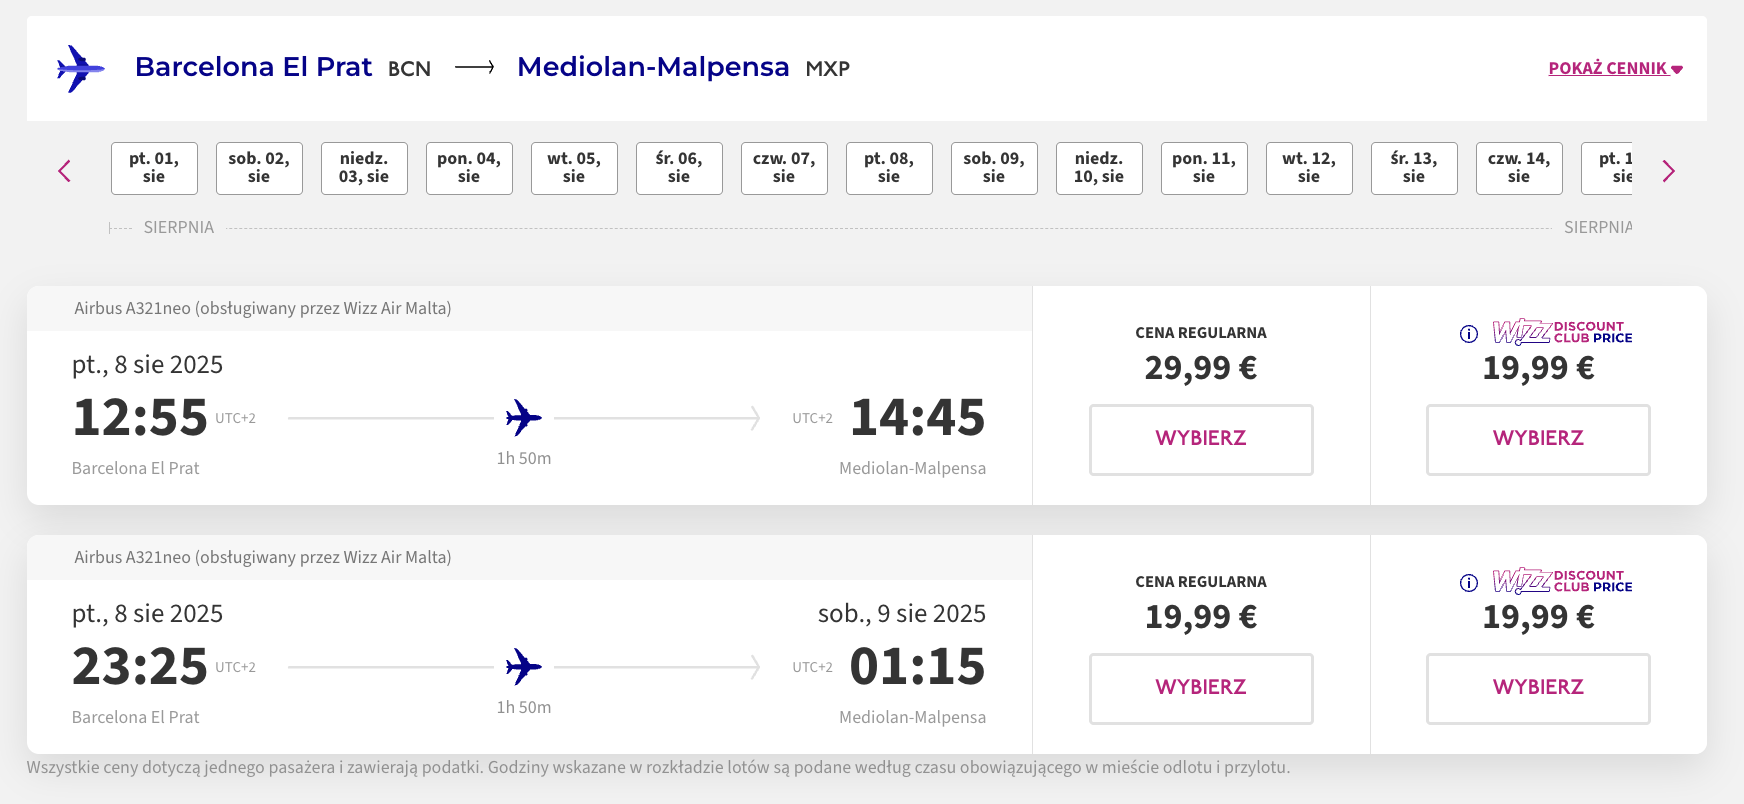Choose discount club WYBIERZ for 12:55 flight

1538,439
